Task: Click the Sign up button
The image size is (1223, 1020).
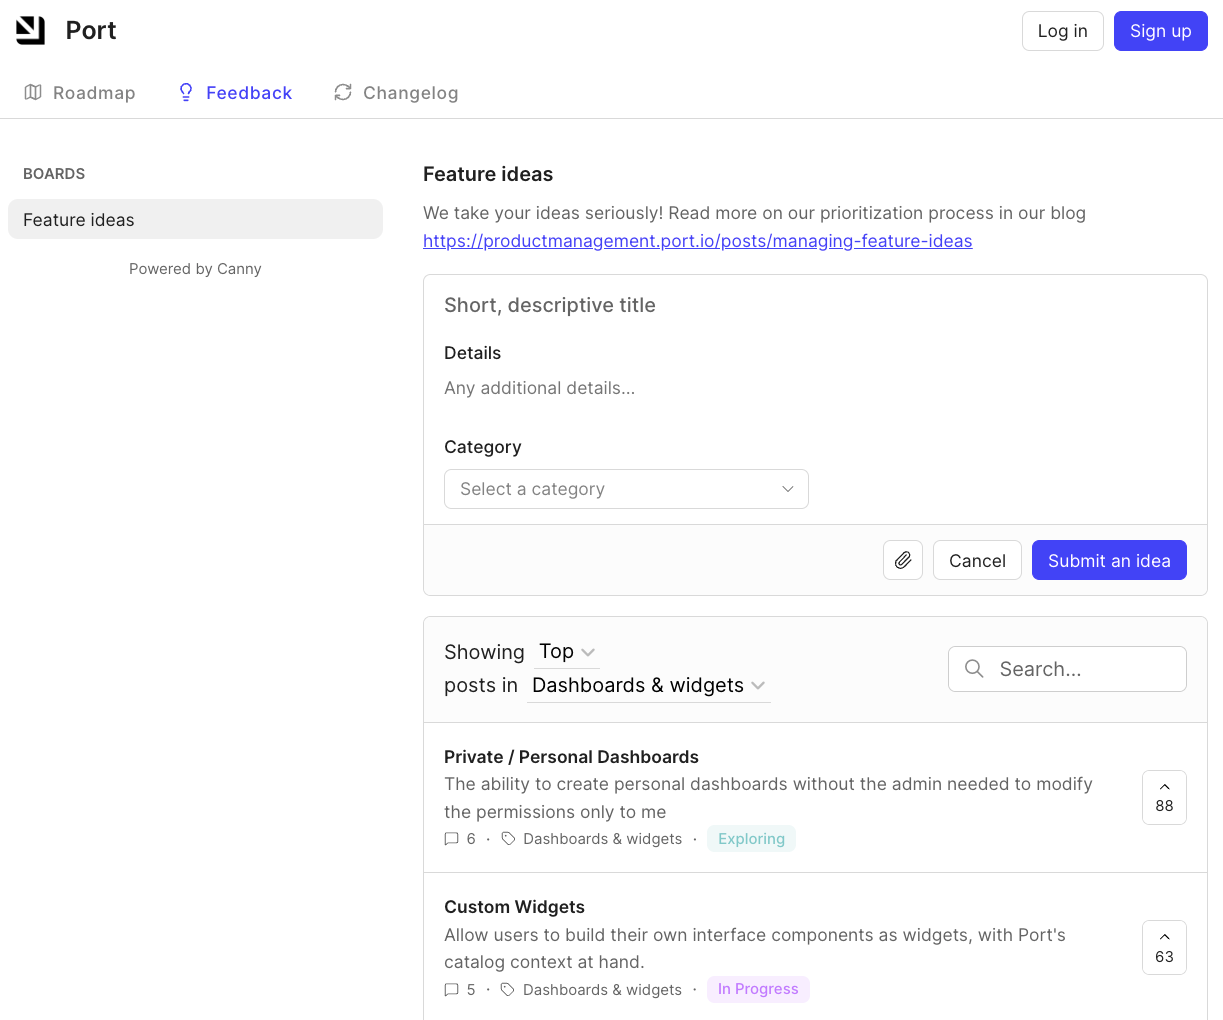Action: tap(1160, 31)
